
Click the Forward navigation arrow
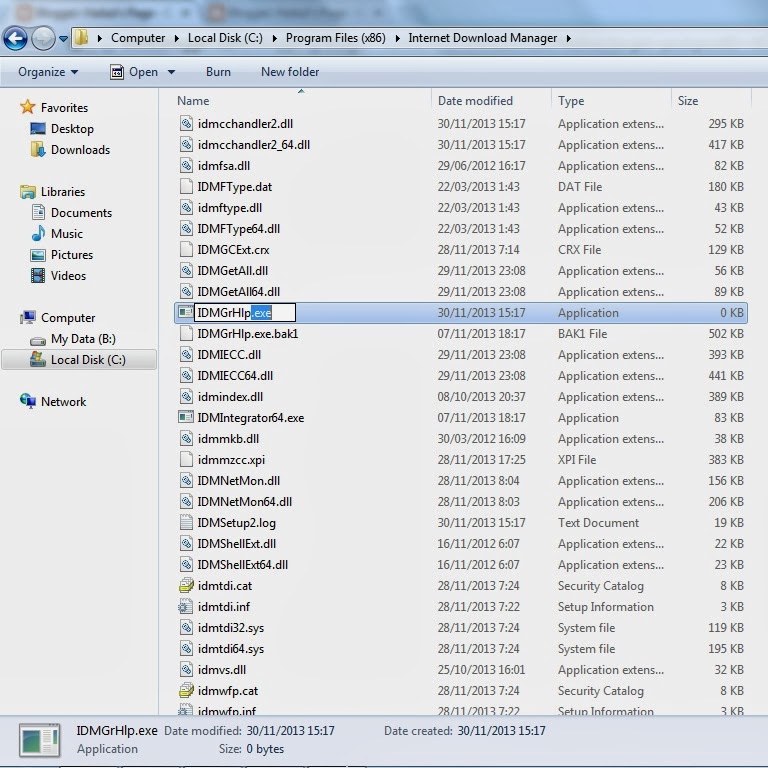tap(43, 38)
